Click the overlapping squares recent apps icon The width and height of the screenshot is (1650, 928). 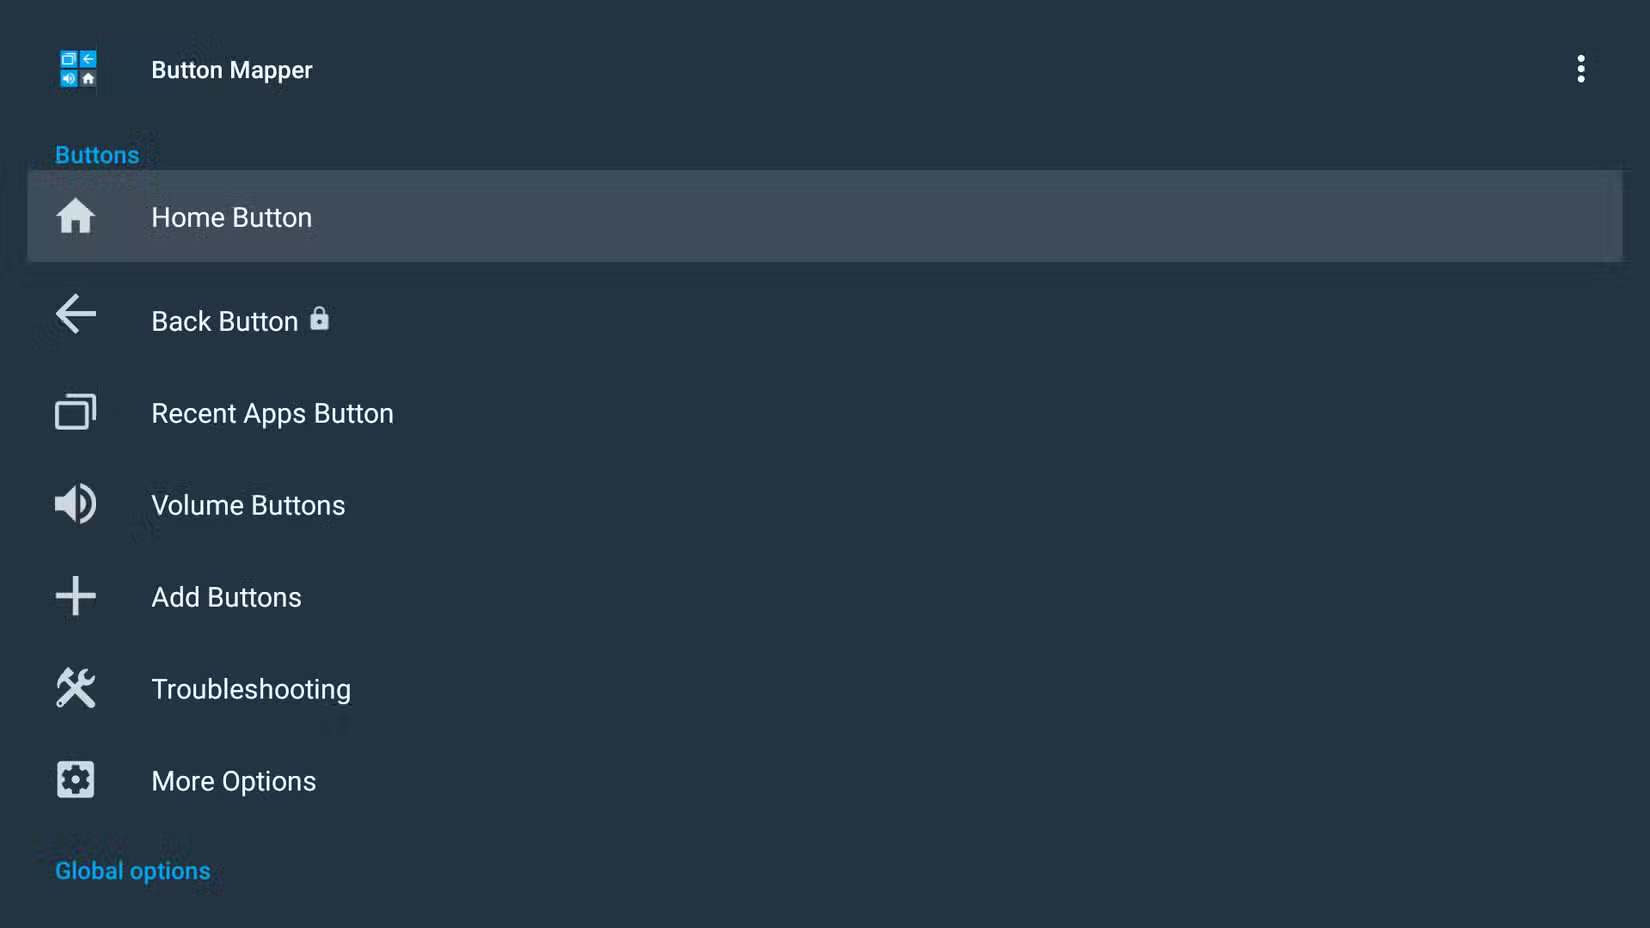pos(75,412)
